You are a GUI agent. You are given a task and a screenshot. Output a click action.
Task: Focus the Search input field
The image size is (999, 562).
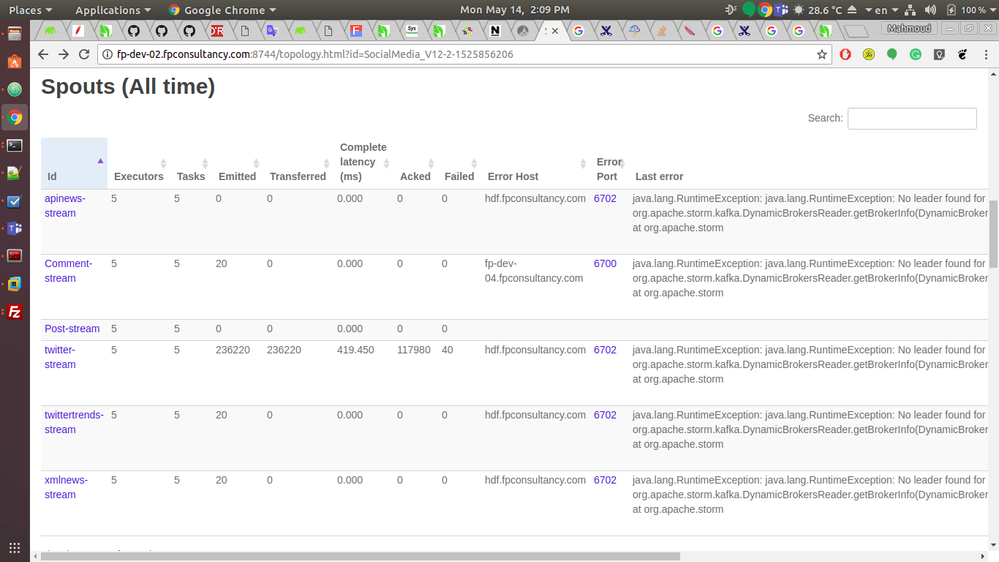click(x=911, y=118)
